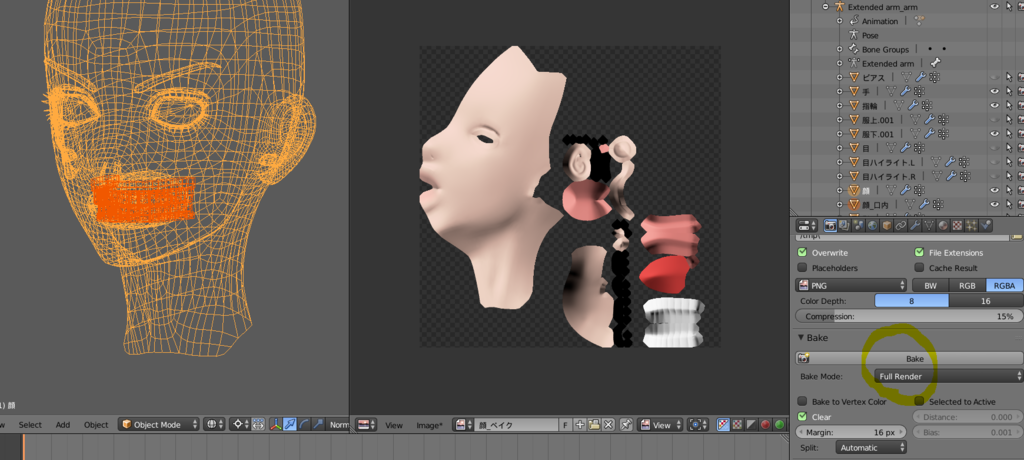
Task: Set Color Depth to 16
Action: click(x=985, y=301)
